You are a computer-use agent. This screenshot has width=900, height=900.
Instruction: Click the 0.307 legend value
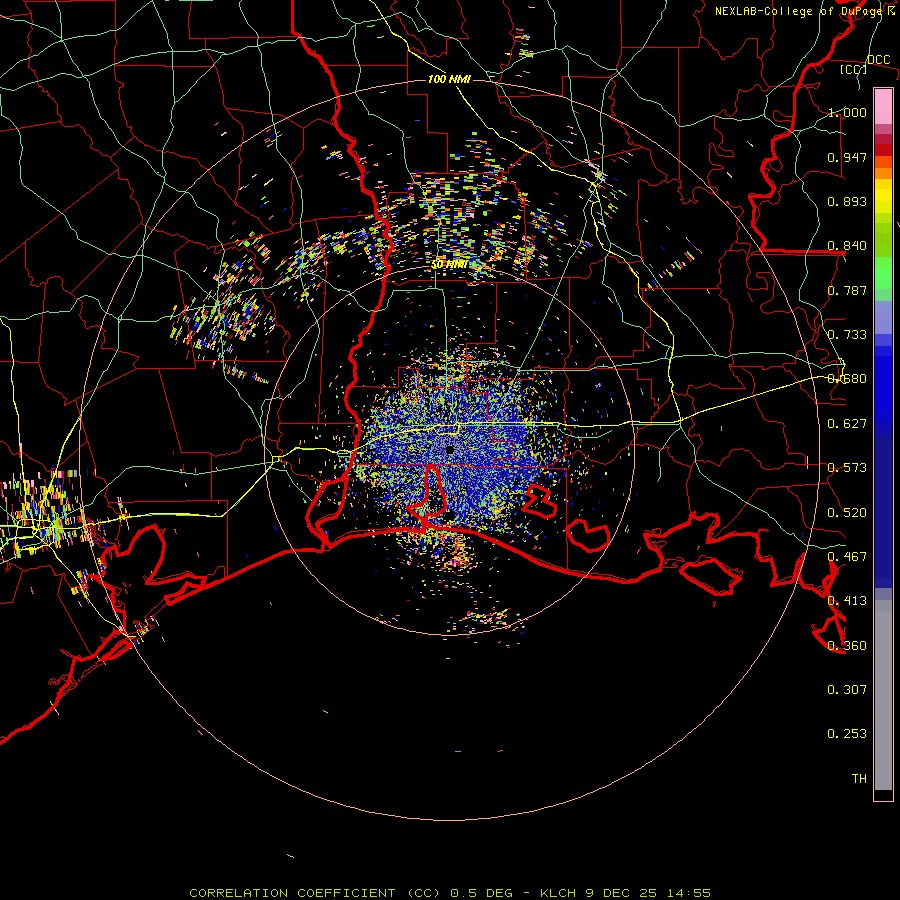tap(847, 690)
